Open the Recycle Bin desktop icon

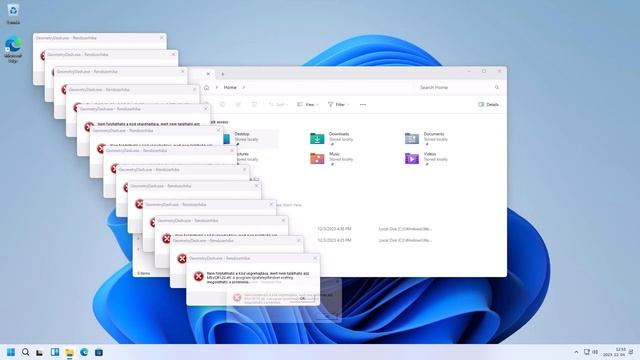click(13, 14)
